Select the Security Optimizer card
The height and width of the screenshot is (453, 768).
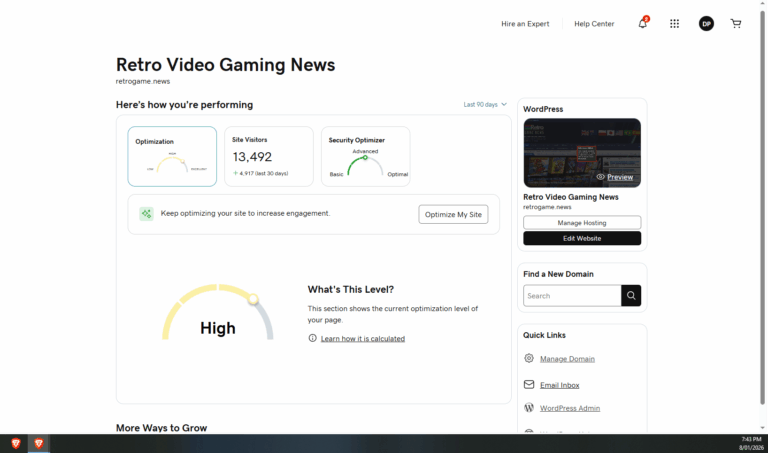tap(365, 156)
